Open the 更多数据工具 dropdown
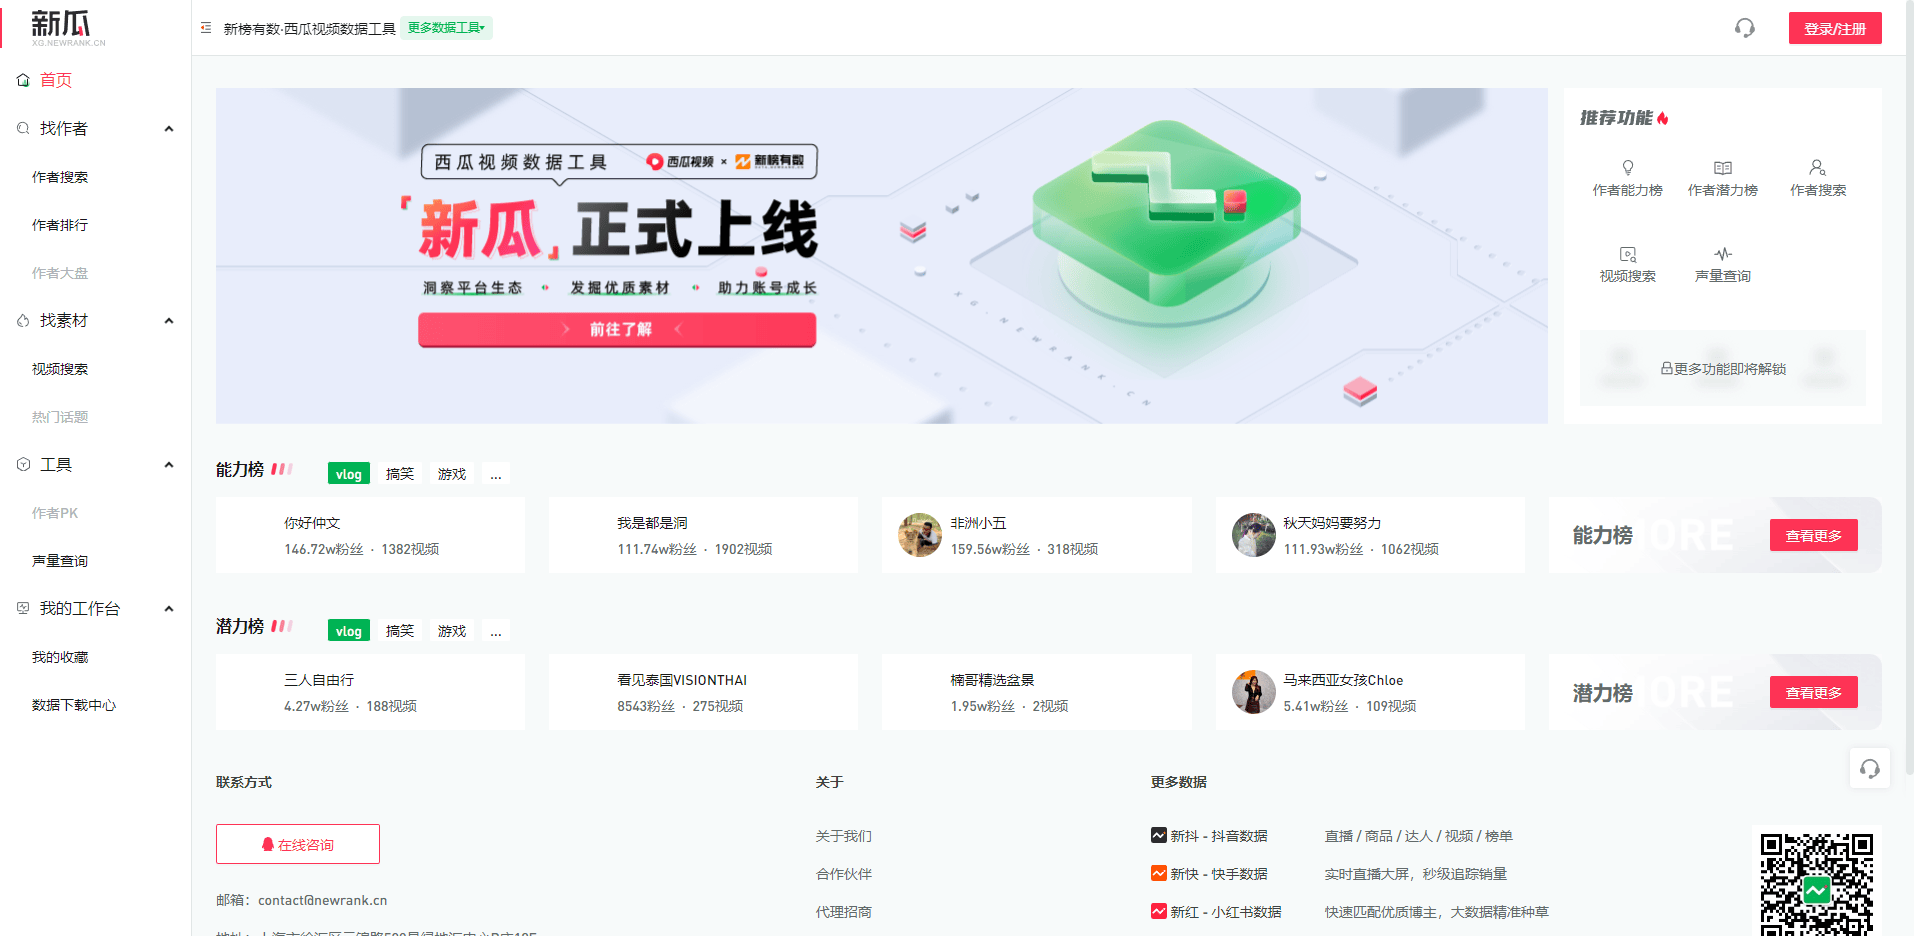 click(446, 28)
